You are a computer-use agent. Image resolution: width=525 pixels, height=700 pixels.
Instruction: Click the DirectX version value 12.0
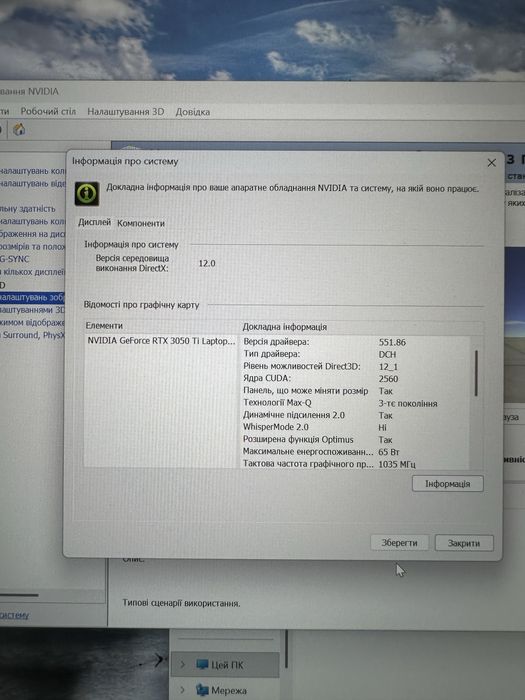point(207,263)
